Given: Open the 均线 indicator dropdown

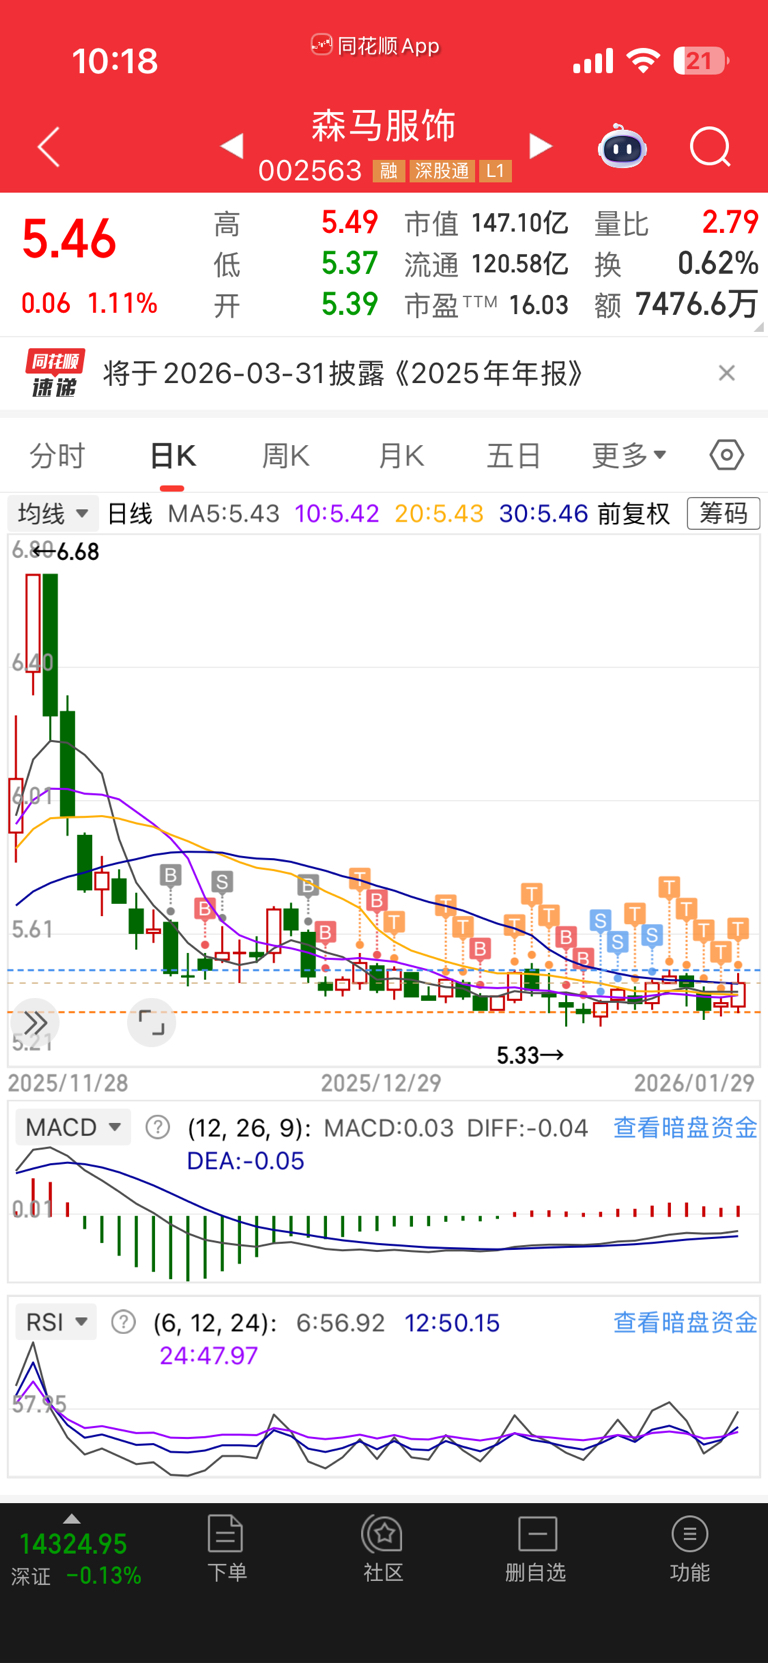Looking at the screenshot, I should point(53,514).
